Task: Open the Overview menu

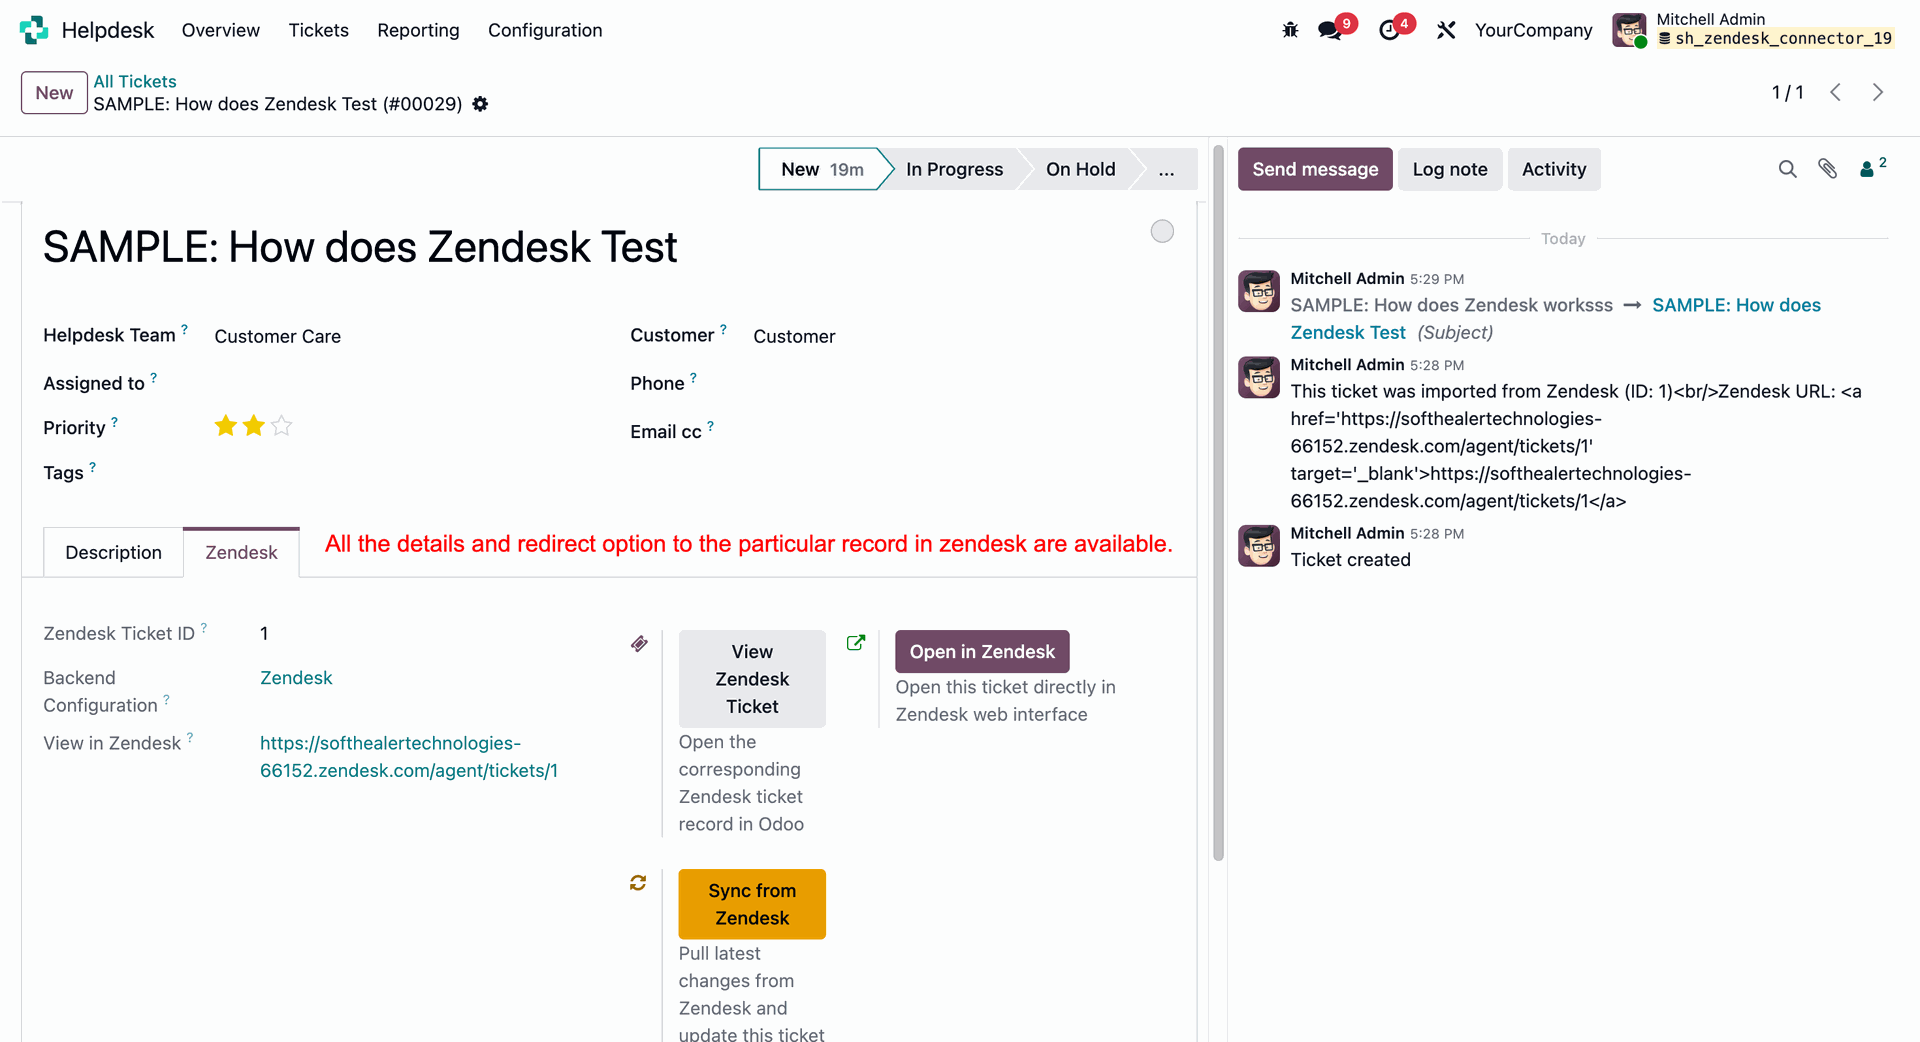Action: tap(221, 30)
